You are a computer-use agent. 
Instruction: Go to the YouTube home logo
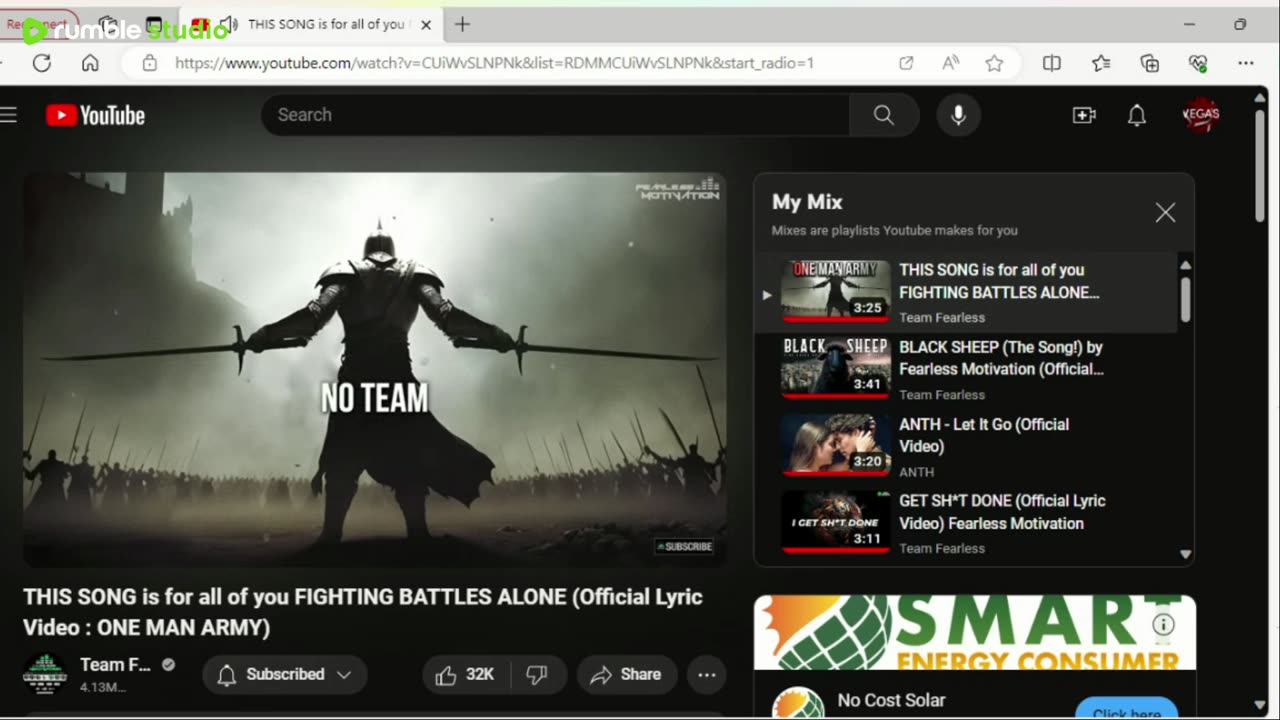(x=95, y=115)
